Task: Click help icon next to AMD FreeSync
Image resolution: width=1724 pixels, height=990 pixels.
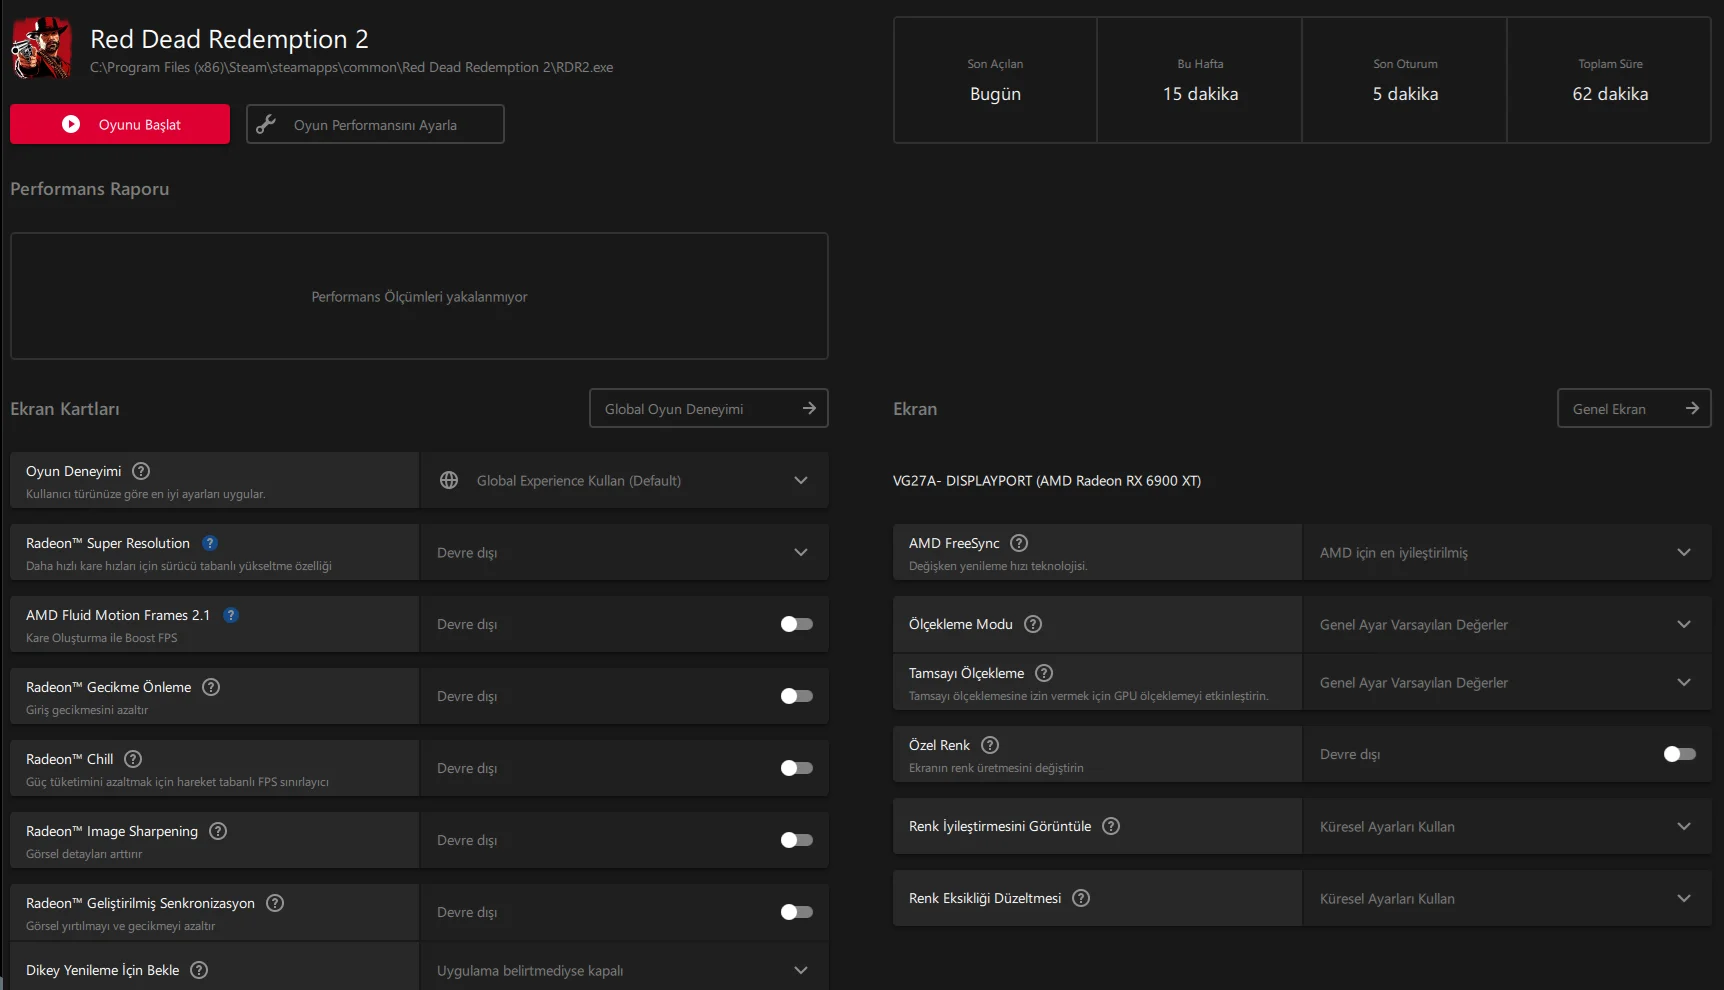Action: 1019,543
